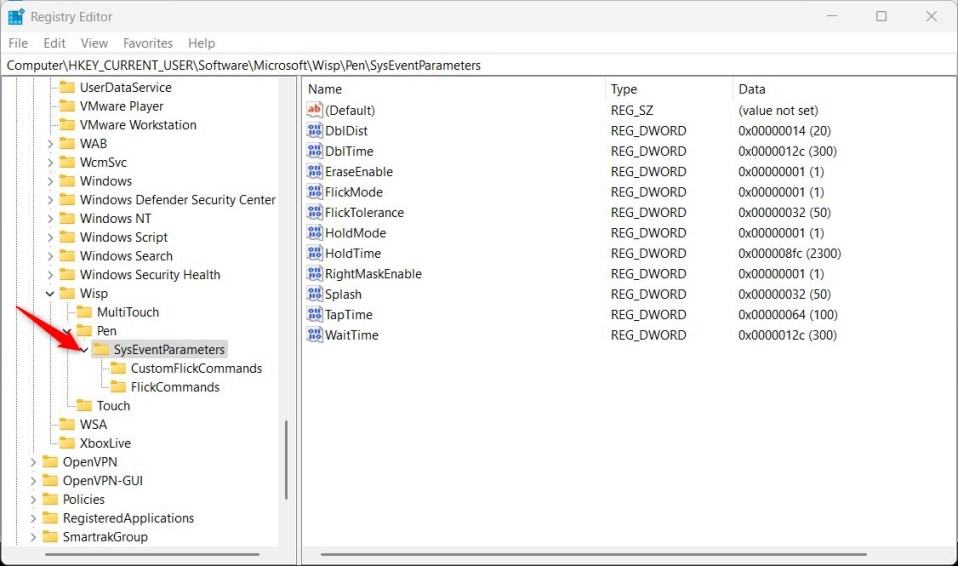This screenshot has width=958, height=566.
Task: Select the HoldTime value name
Action: (x=353, y=253)
